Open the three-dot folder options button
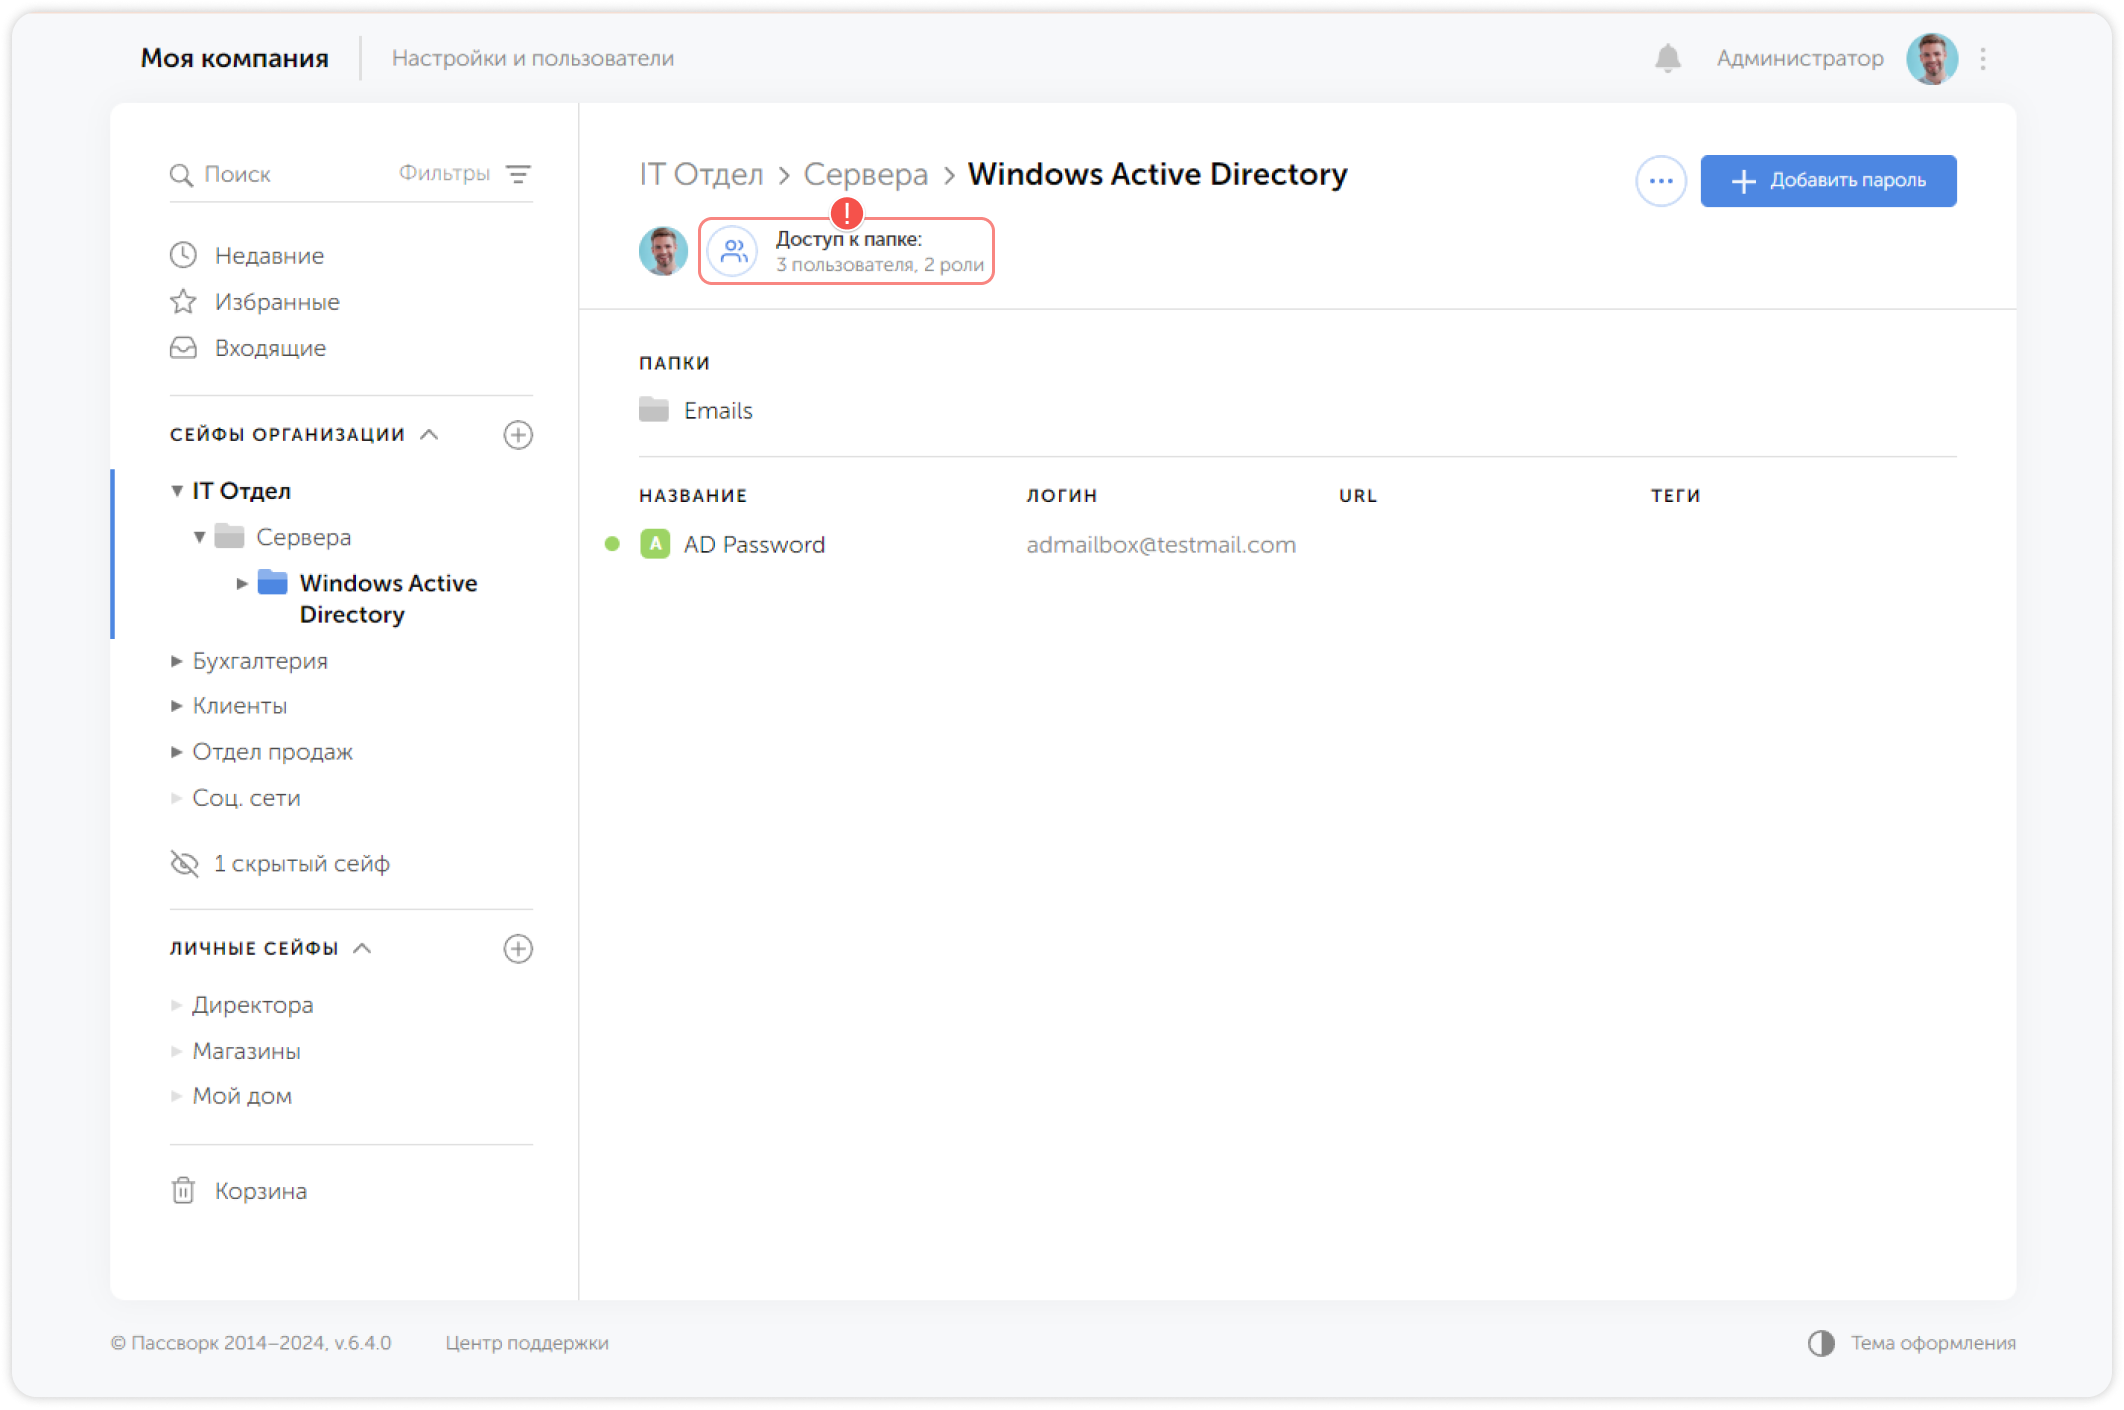Image resolution: width=2124 pixels, height=1410 pixels. pyautogui.click(x=1660, y=181)
